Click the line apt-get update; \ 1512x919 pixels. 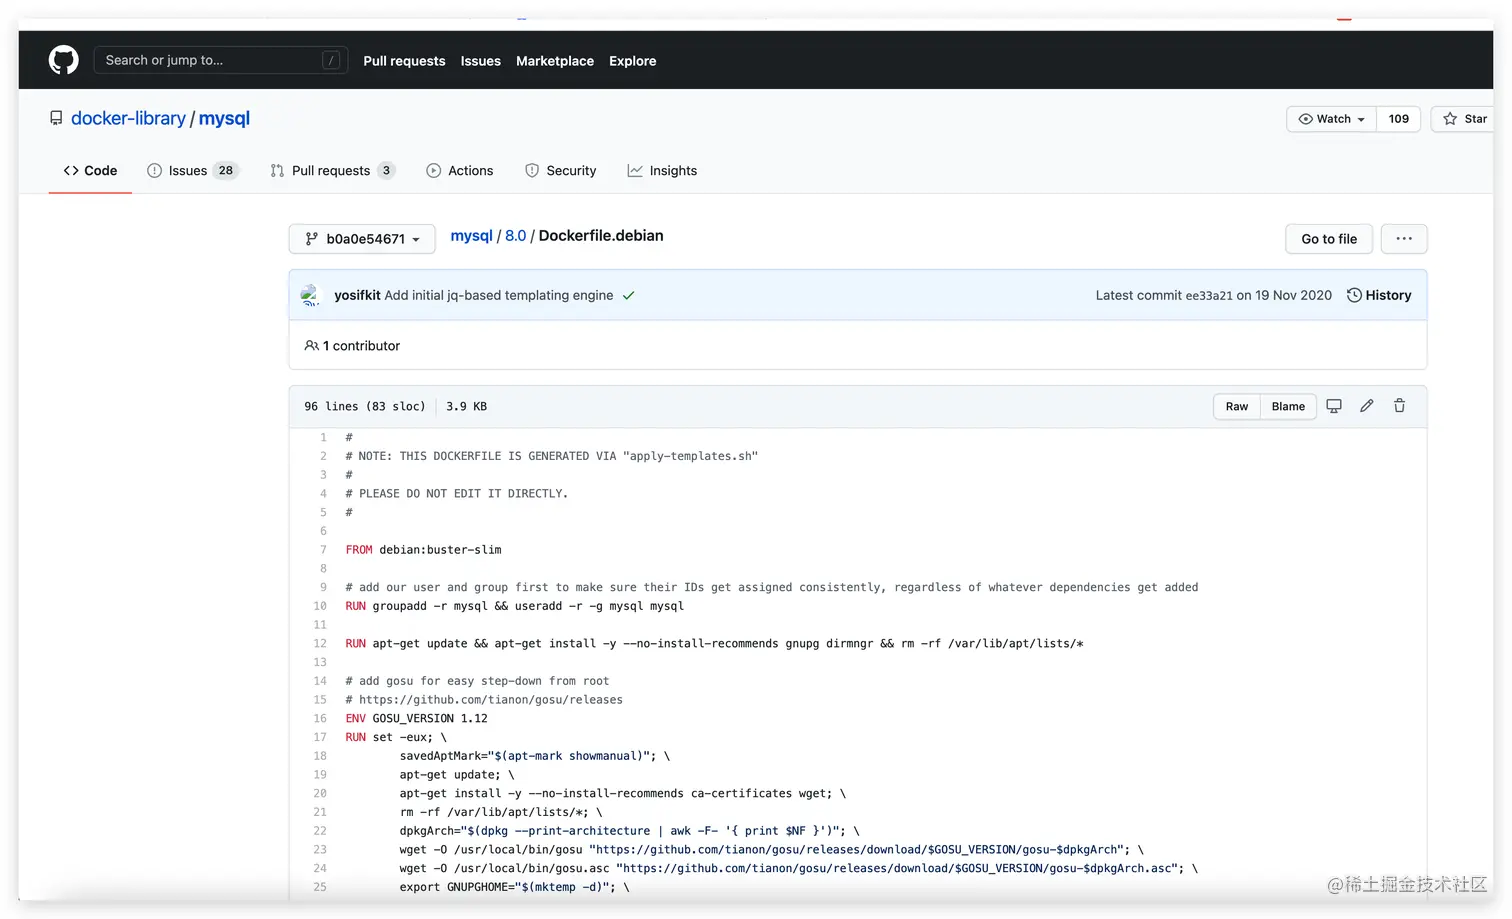[457, 775]
